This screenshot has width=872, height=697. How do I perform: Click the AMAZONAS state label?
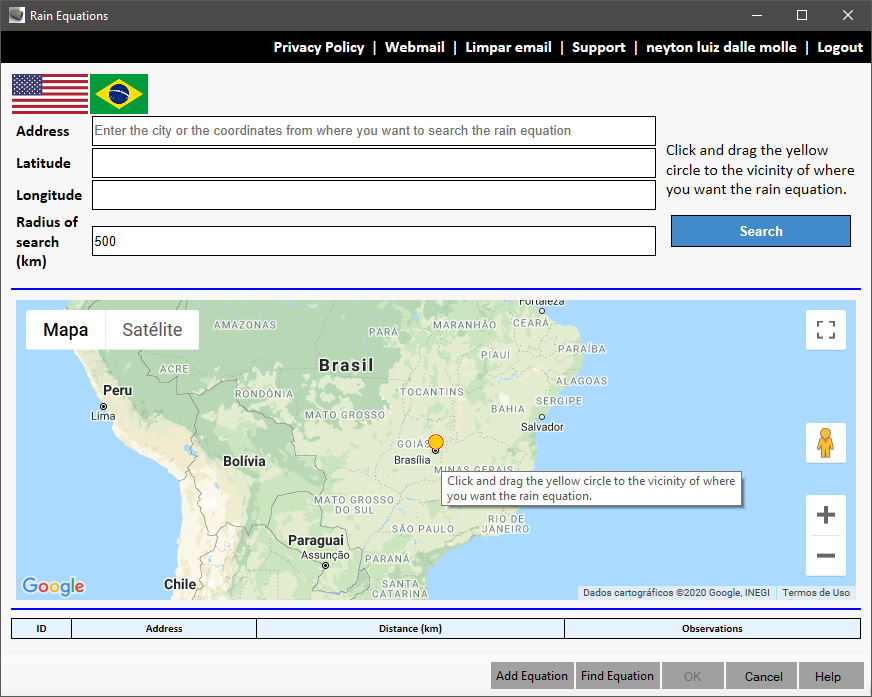pyautogui.click(x=245, y=325)
